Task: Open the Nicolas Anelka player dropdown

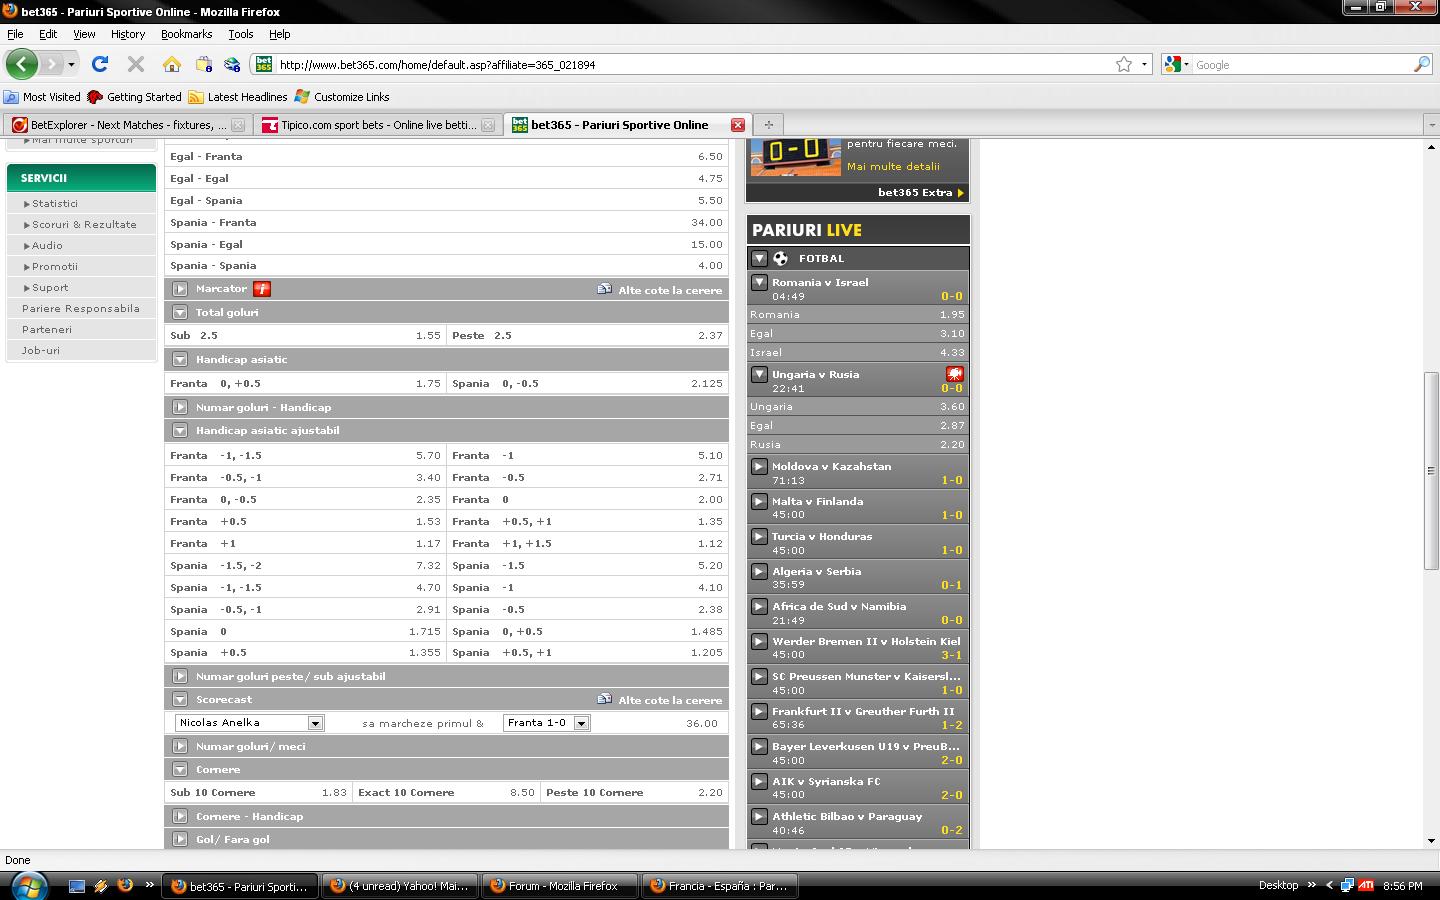Action: [x=249, y=722]
